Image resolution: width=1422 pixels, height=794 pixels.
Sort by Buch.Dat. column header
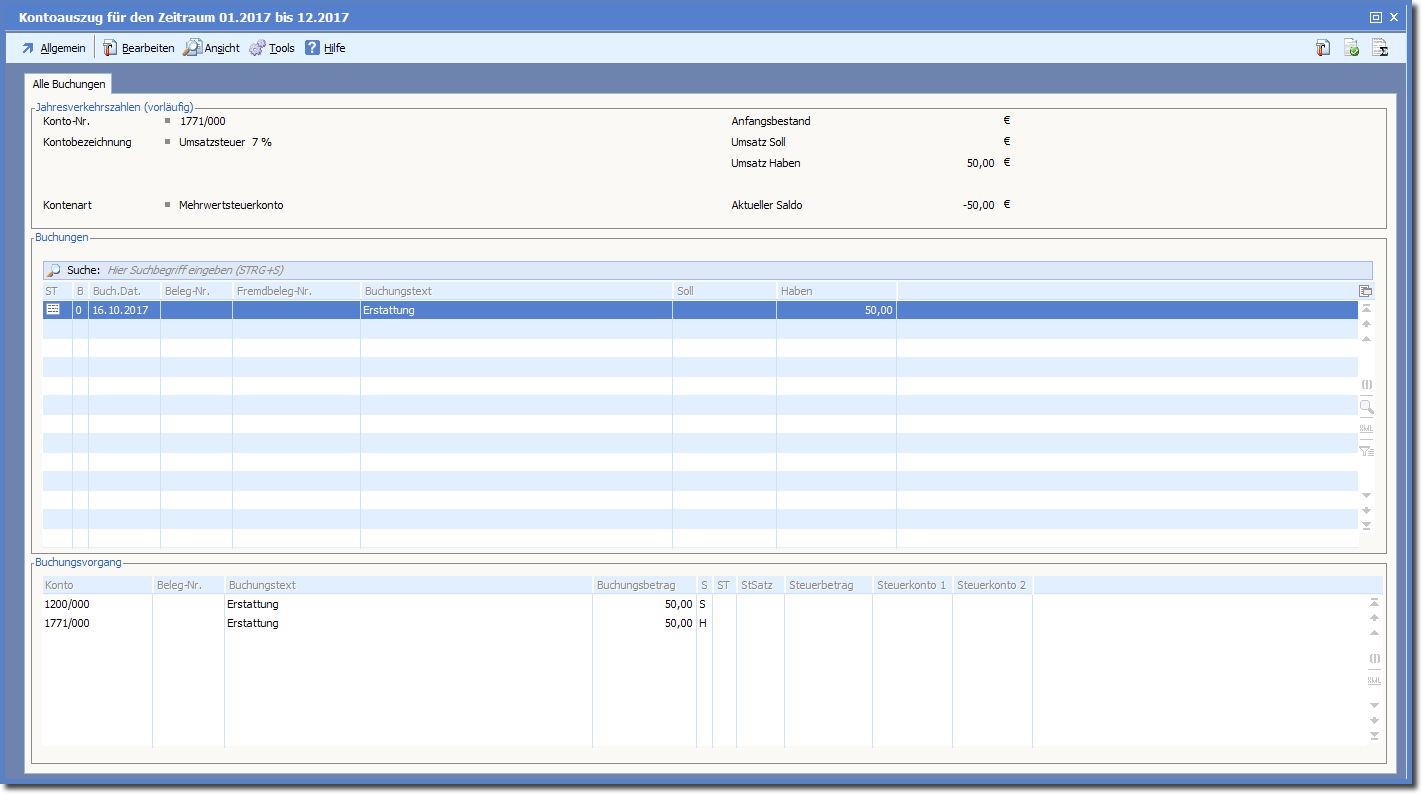click(124, 291)
